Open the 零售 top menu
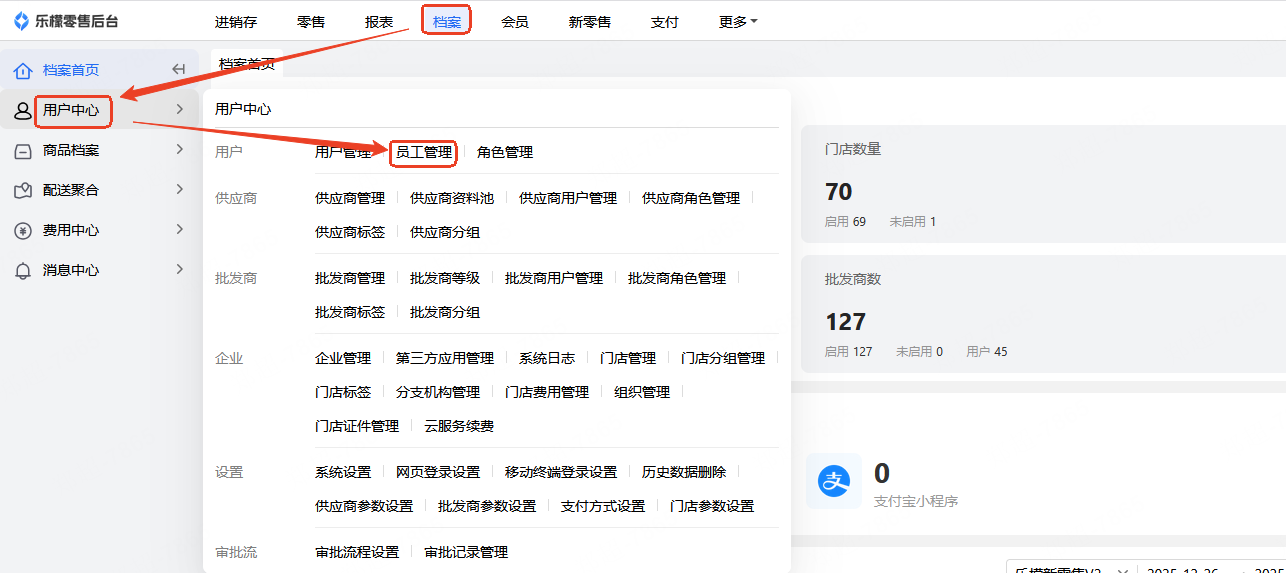This screenshot has width=1286, height=573. 311,21
